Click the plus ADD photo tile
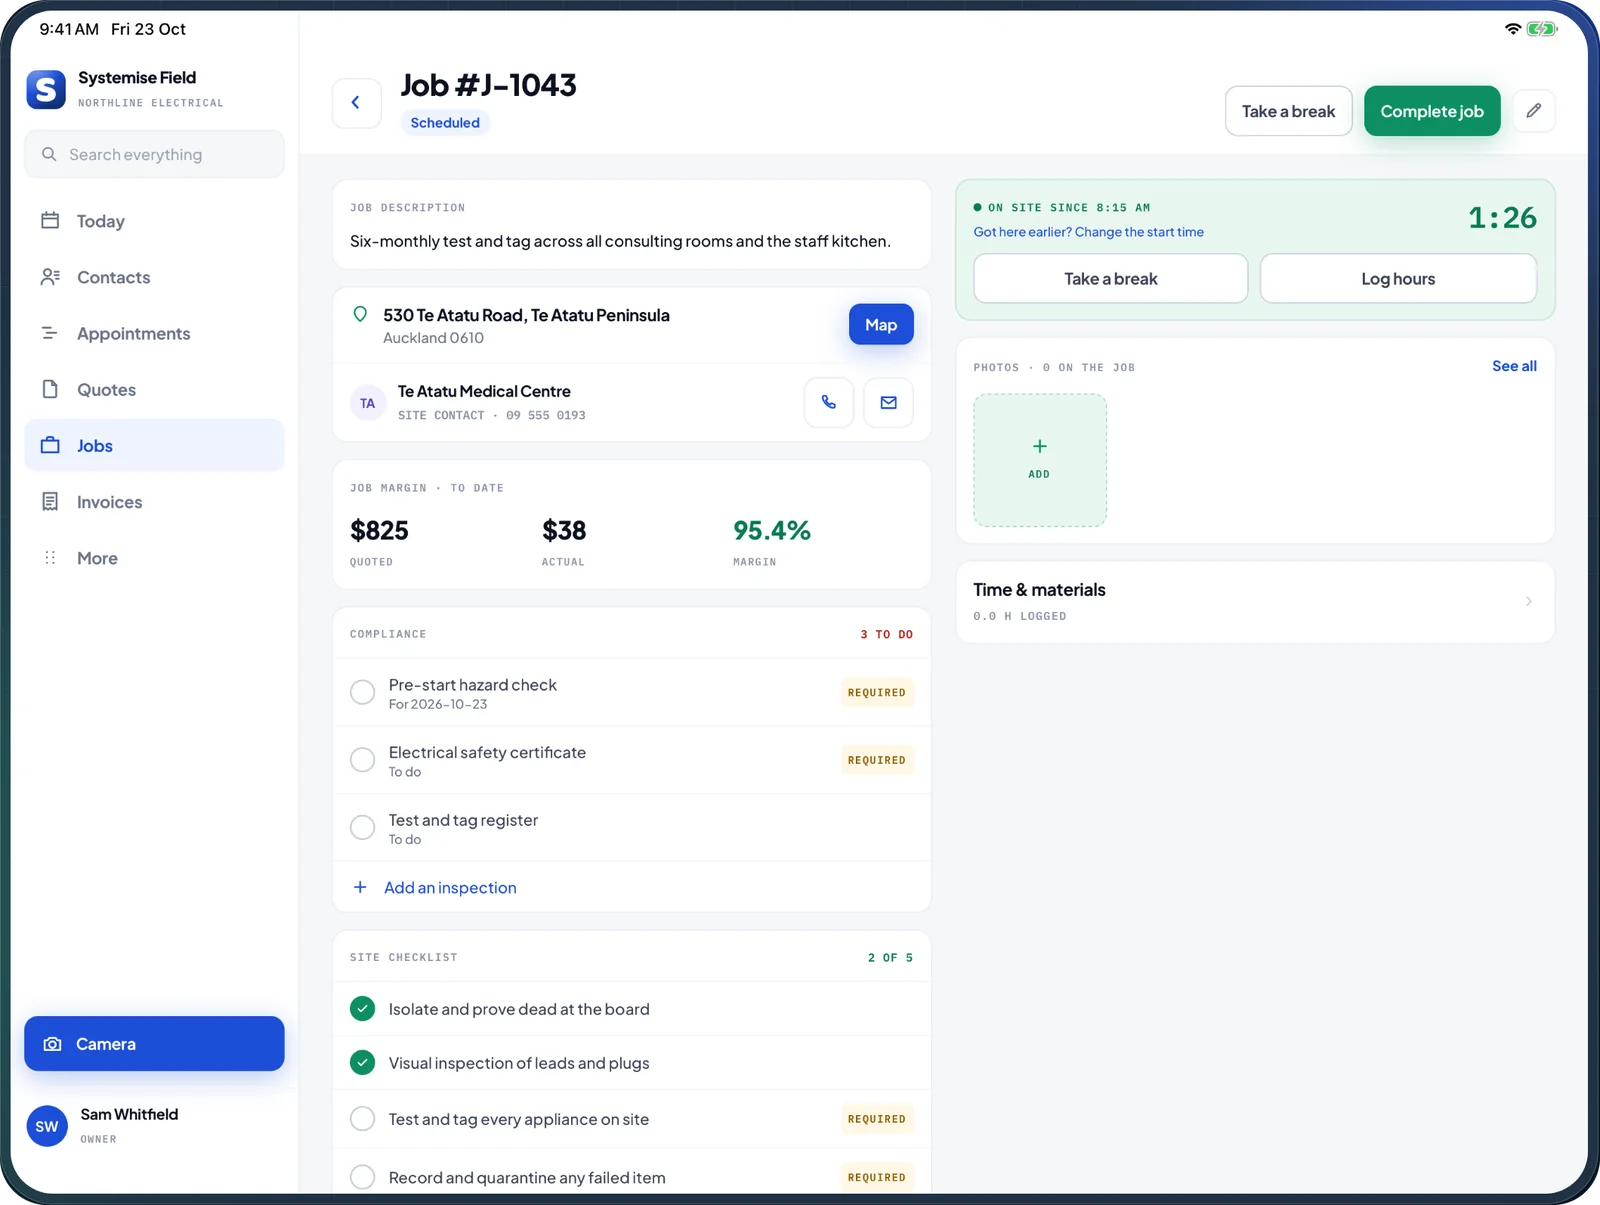This screenshot has width=1600, height=1205. coord(1040,460)
